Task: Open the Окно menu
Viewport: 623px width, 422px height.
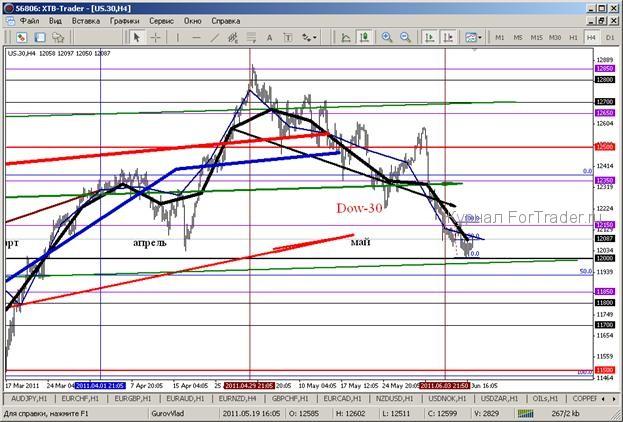Action: click(193, 21)
